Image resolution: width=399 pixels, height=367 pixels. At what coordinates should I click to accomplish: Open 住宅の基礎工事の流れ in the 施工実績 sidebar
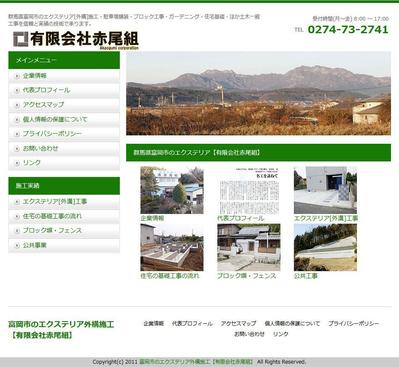pyautogui.click(x=64, y=216)
